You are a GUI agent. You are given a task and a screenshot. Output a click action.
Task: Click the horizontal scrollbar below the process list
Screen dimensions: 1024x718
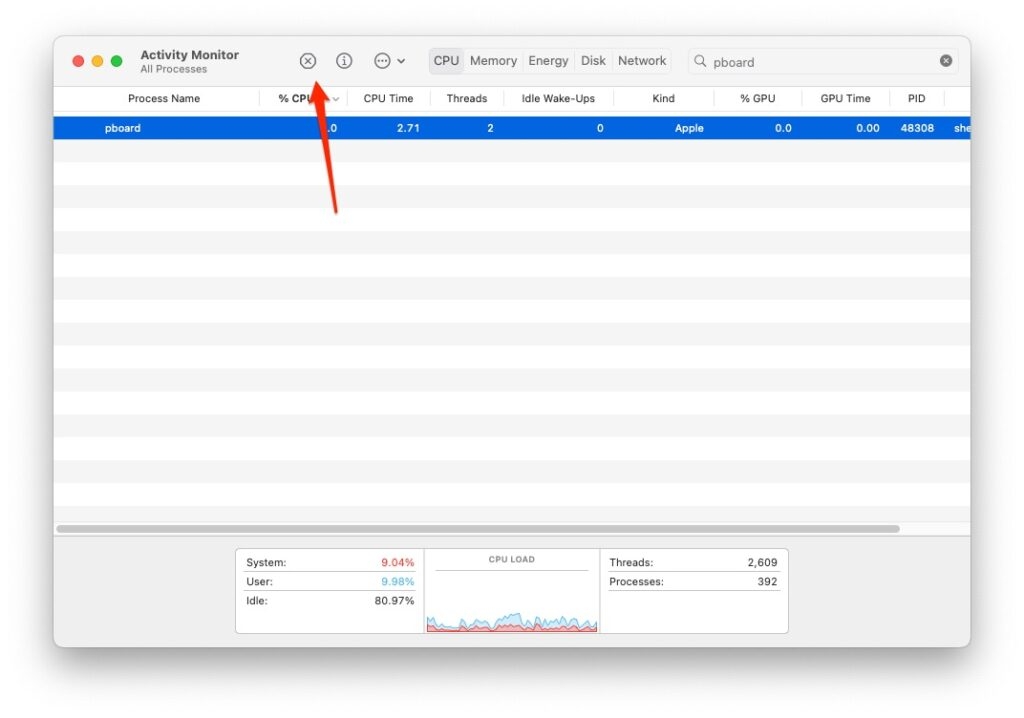pyautogui.click(x=478, y=529)
